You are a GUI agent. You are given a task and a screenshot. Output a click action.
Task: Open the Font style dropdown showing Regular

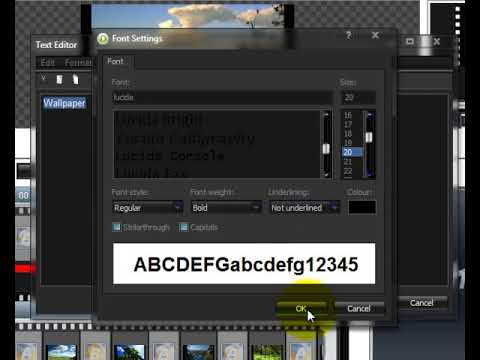(x=148, y=208)
